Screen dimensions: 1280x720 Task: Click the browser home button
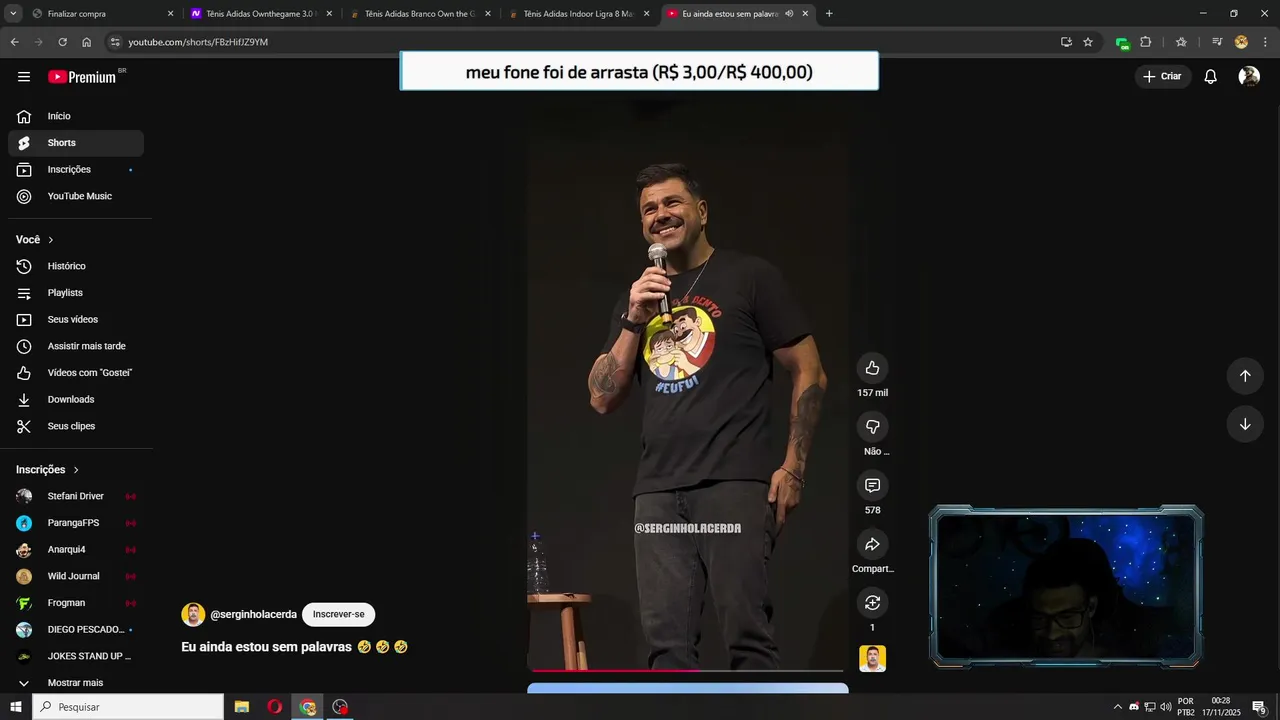[x=86, y=42]
